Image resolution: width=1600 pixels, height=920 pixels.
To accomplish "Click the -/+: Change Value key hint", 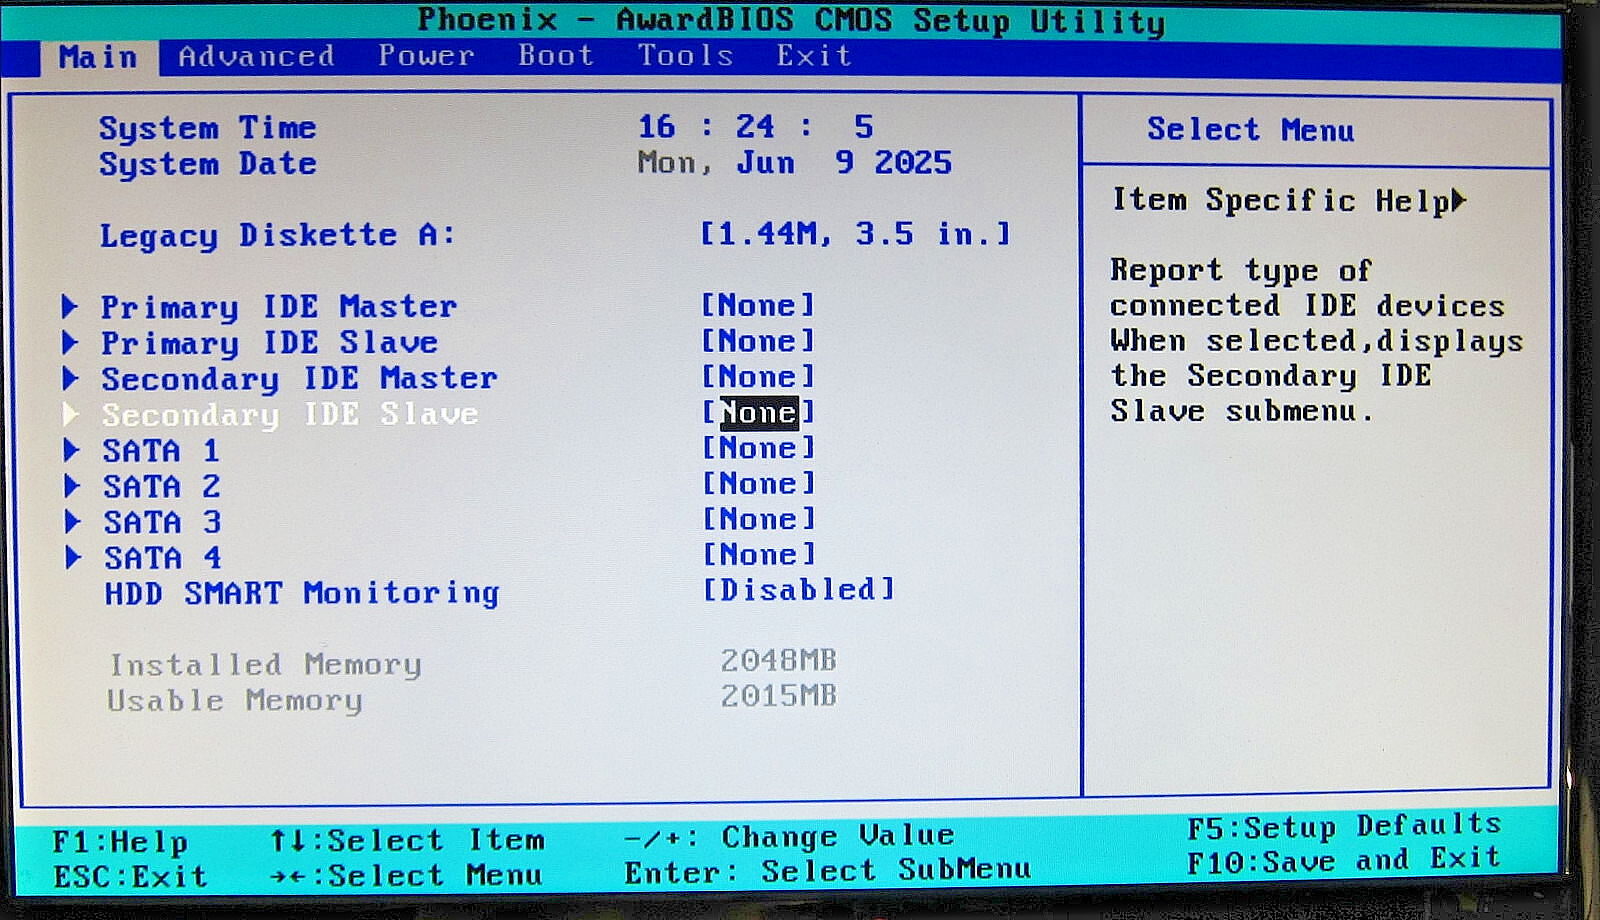I will (789, 836).
